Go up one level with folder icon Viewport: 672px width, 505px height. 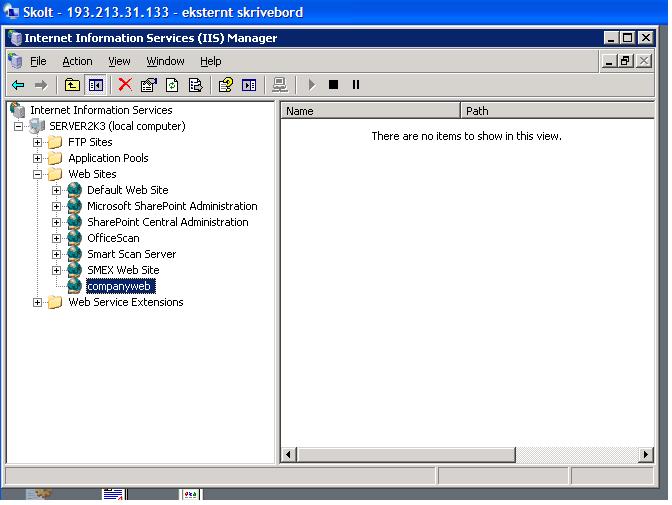72,85
